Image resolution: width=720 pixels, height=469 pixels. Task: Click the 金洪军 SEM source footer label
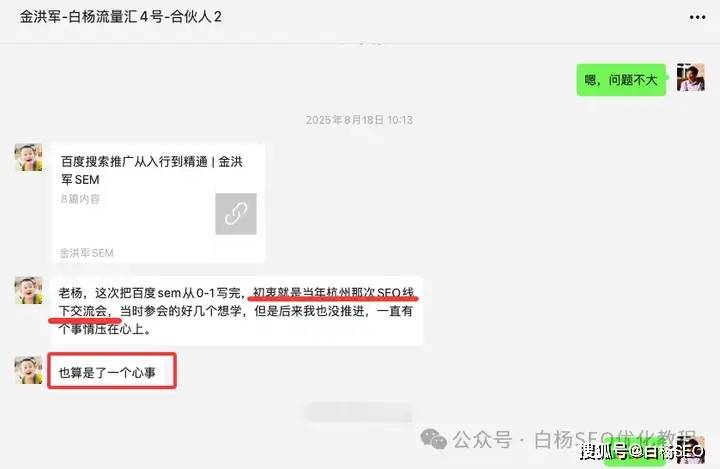coord(87,253)
